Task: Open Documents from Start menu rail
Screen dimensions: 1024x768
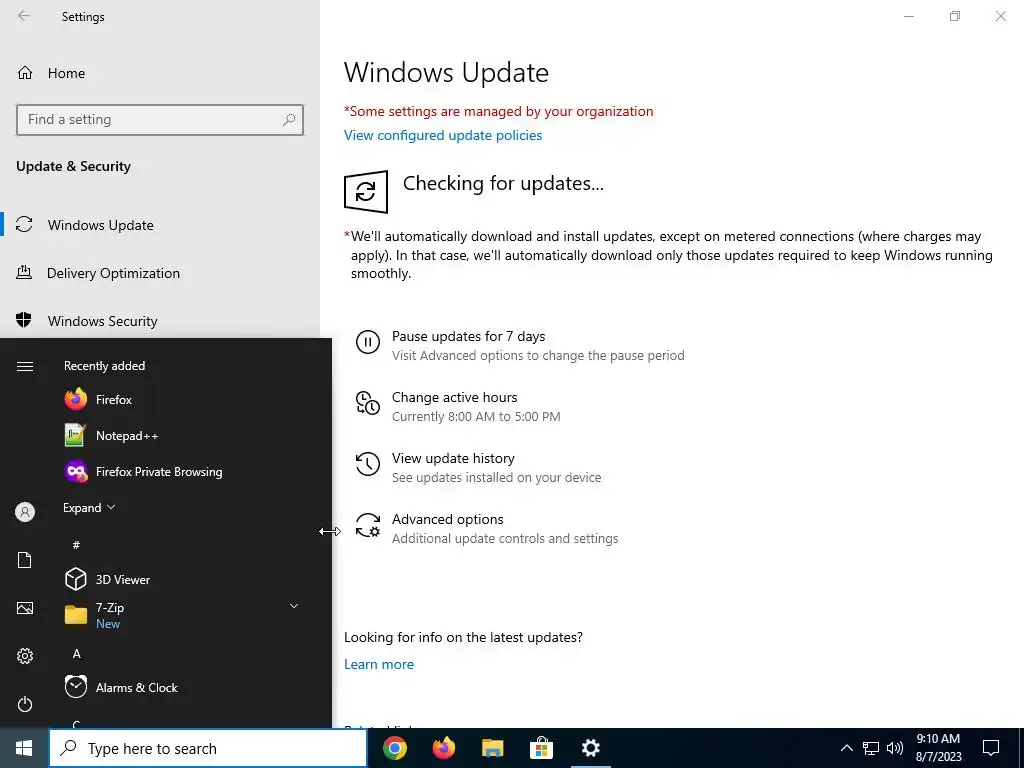Action: [25, 560]
